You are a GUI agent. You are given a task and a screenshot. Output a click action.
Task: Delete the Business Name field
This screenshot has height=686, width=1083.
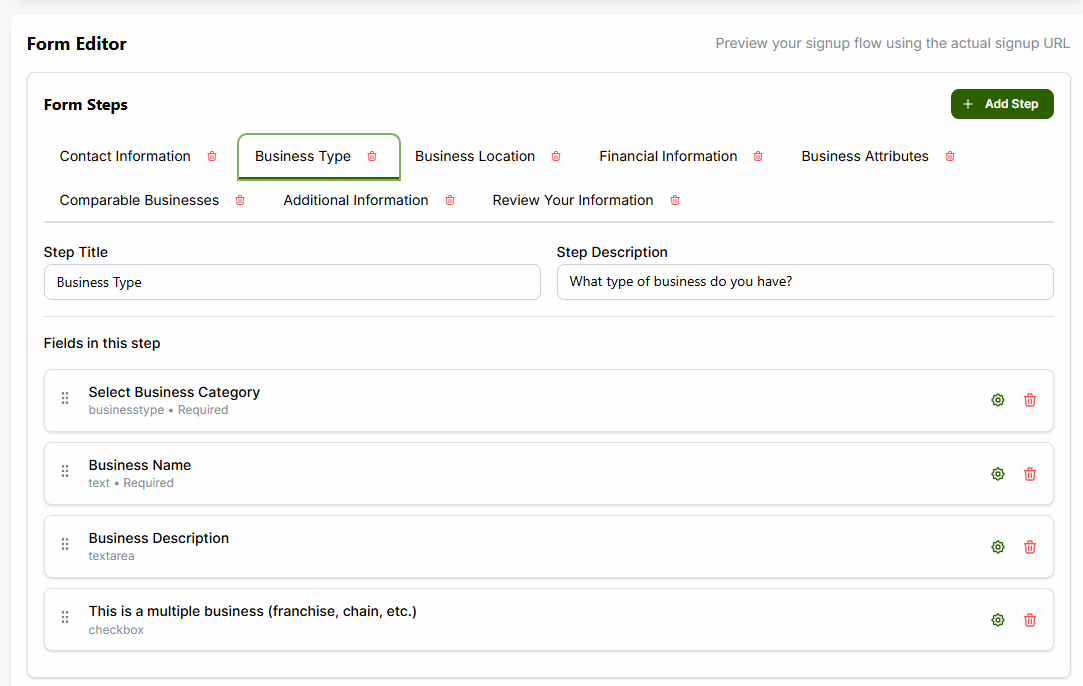pyautogui.click(x=1029, y=473)
